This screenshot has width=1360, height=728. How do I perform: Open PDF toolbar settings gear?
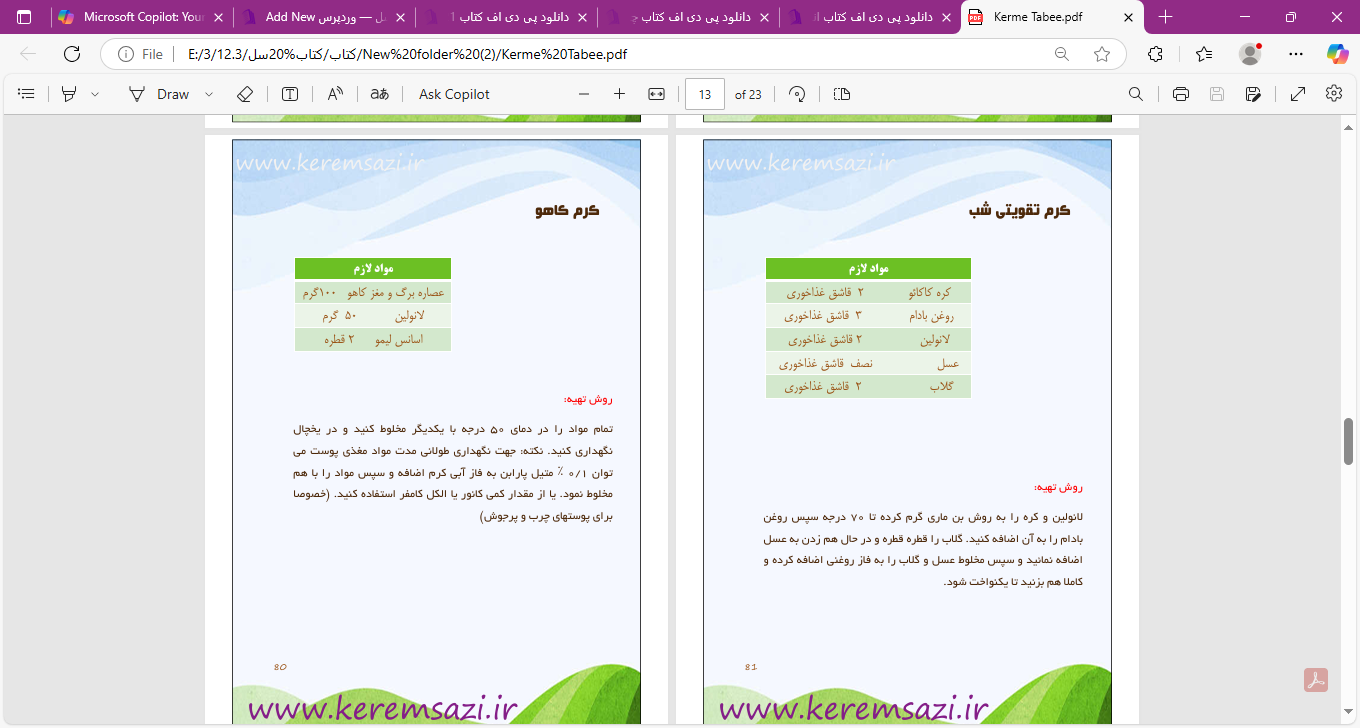(1334, 94)
